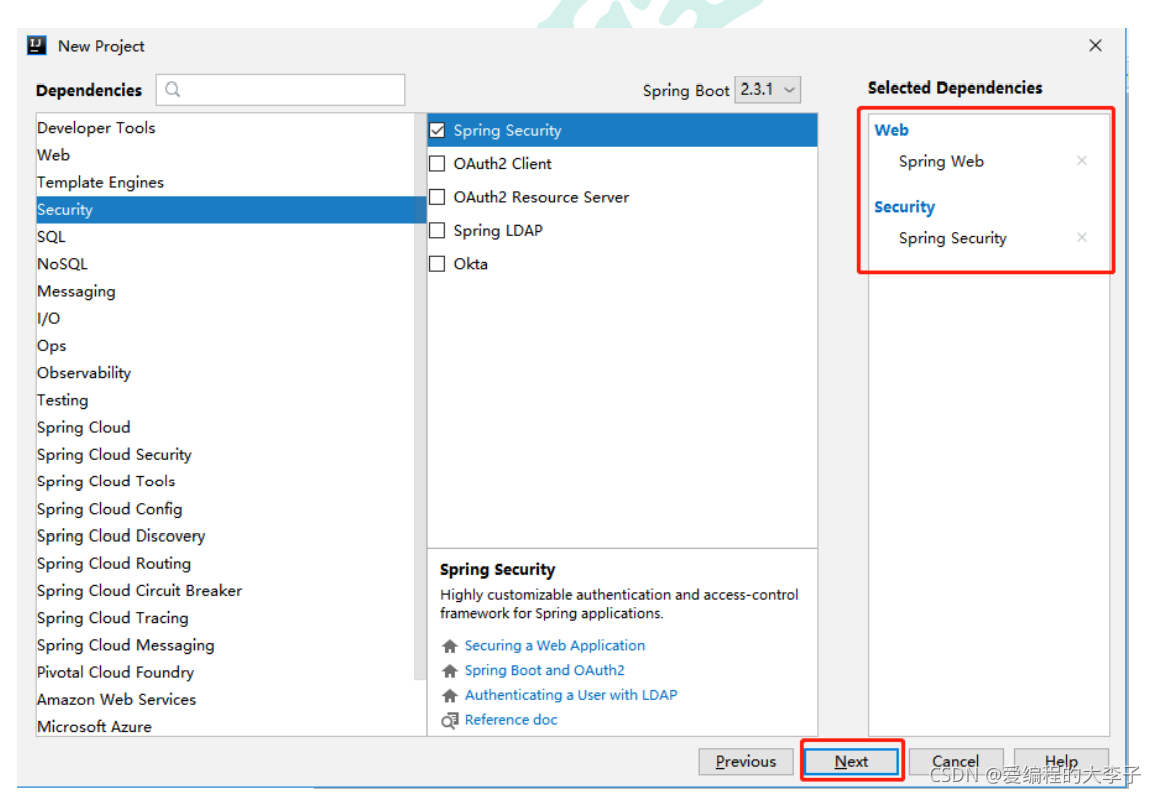Open the Observability category
This screenshot has width=1156, height=793.
[226, 373]
